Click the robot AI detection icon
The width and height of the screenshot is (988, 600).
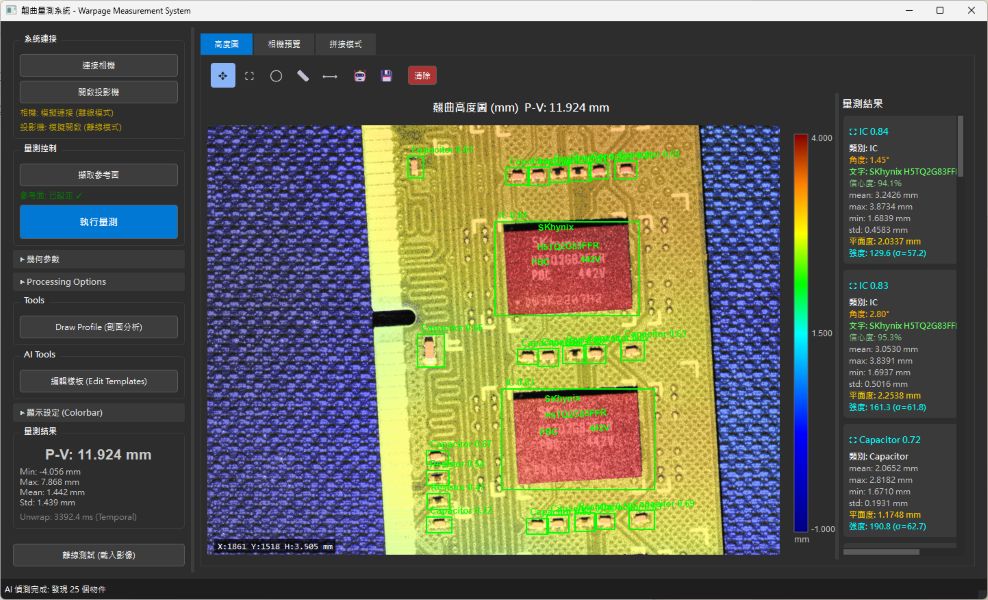(359, 76)
